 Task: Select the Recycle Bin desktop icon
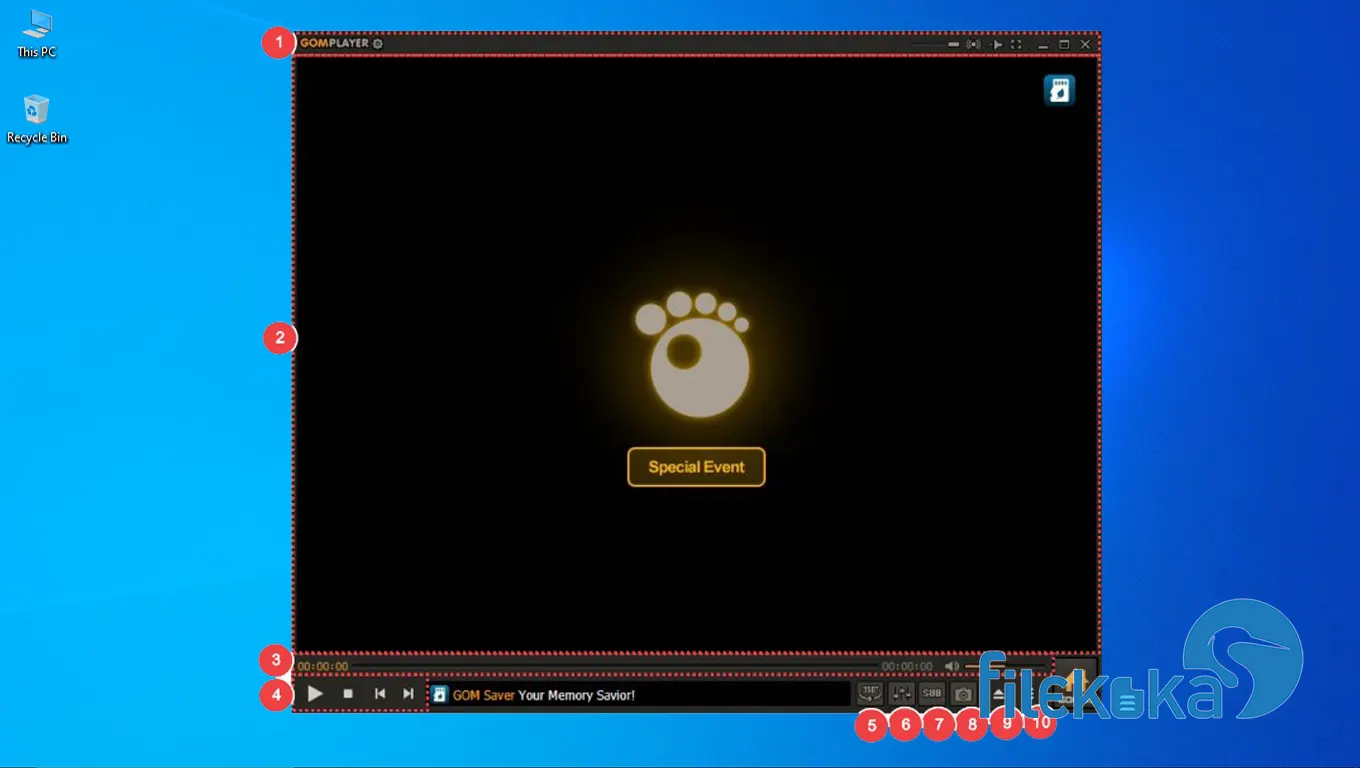click(37, 119)
